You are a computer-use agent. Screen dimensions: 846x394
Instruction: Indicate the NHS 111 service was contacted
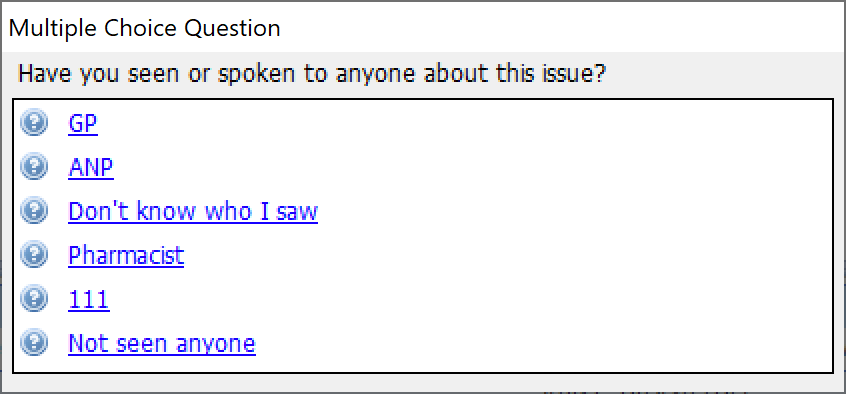click(88, 300)
